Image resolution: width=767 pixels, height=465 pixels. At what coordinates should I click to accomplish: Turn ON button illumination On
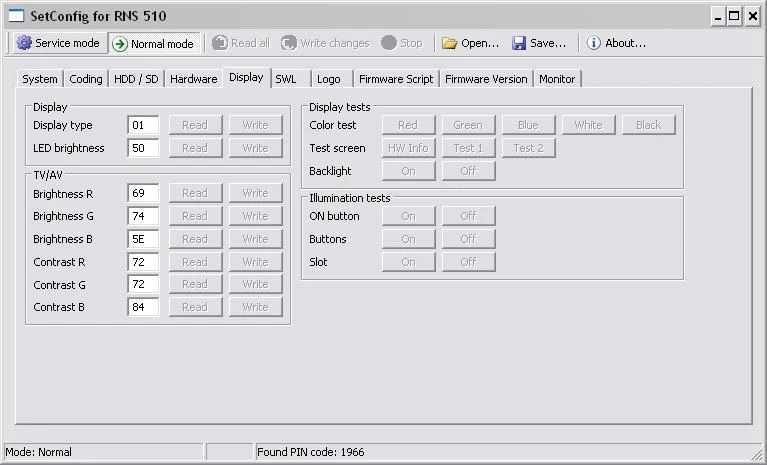pos(408,216)
